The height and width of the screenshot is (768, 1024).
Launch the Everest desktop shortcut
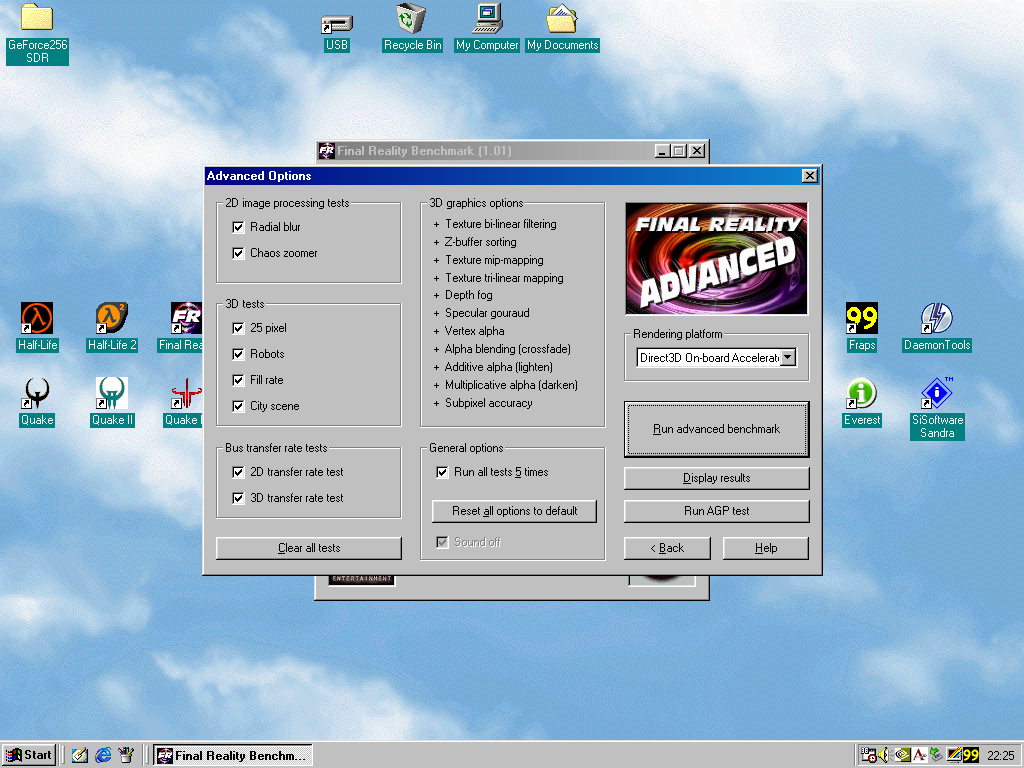(861, 395)
